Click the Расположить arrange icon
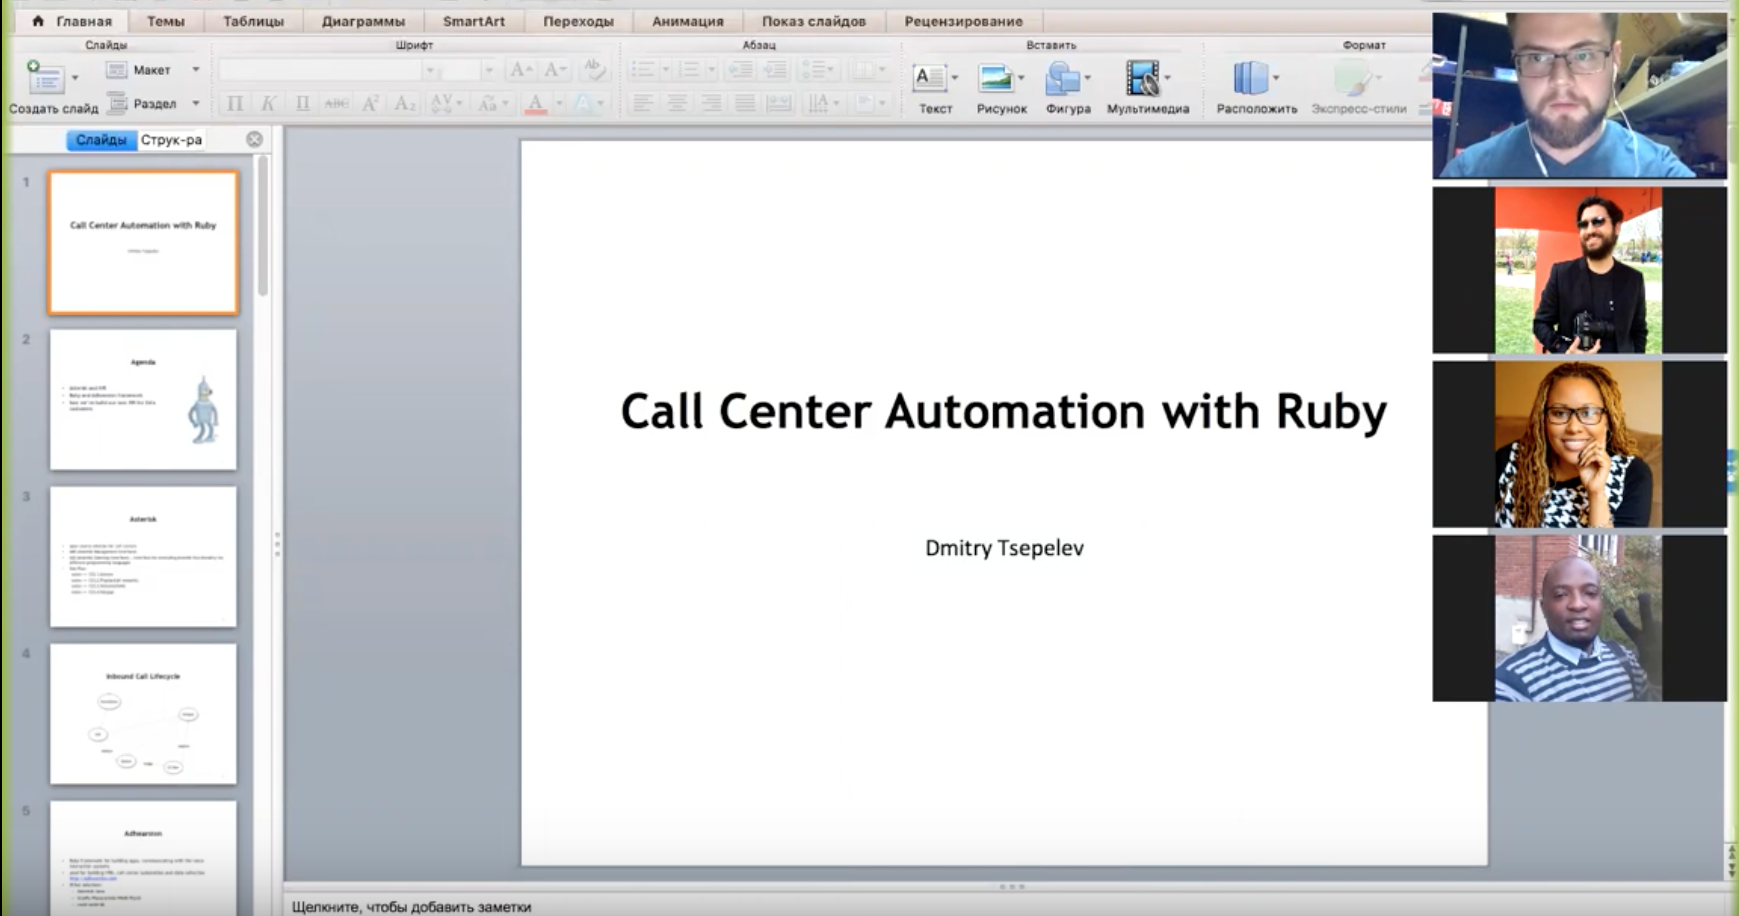Viewport: 1739px width, 916px height. point(1250,77)
